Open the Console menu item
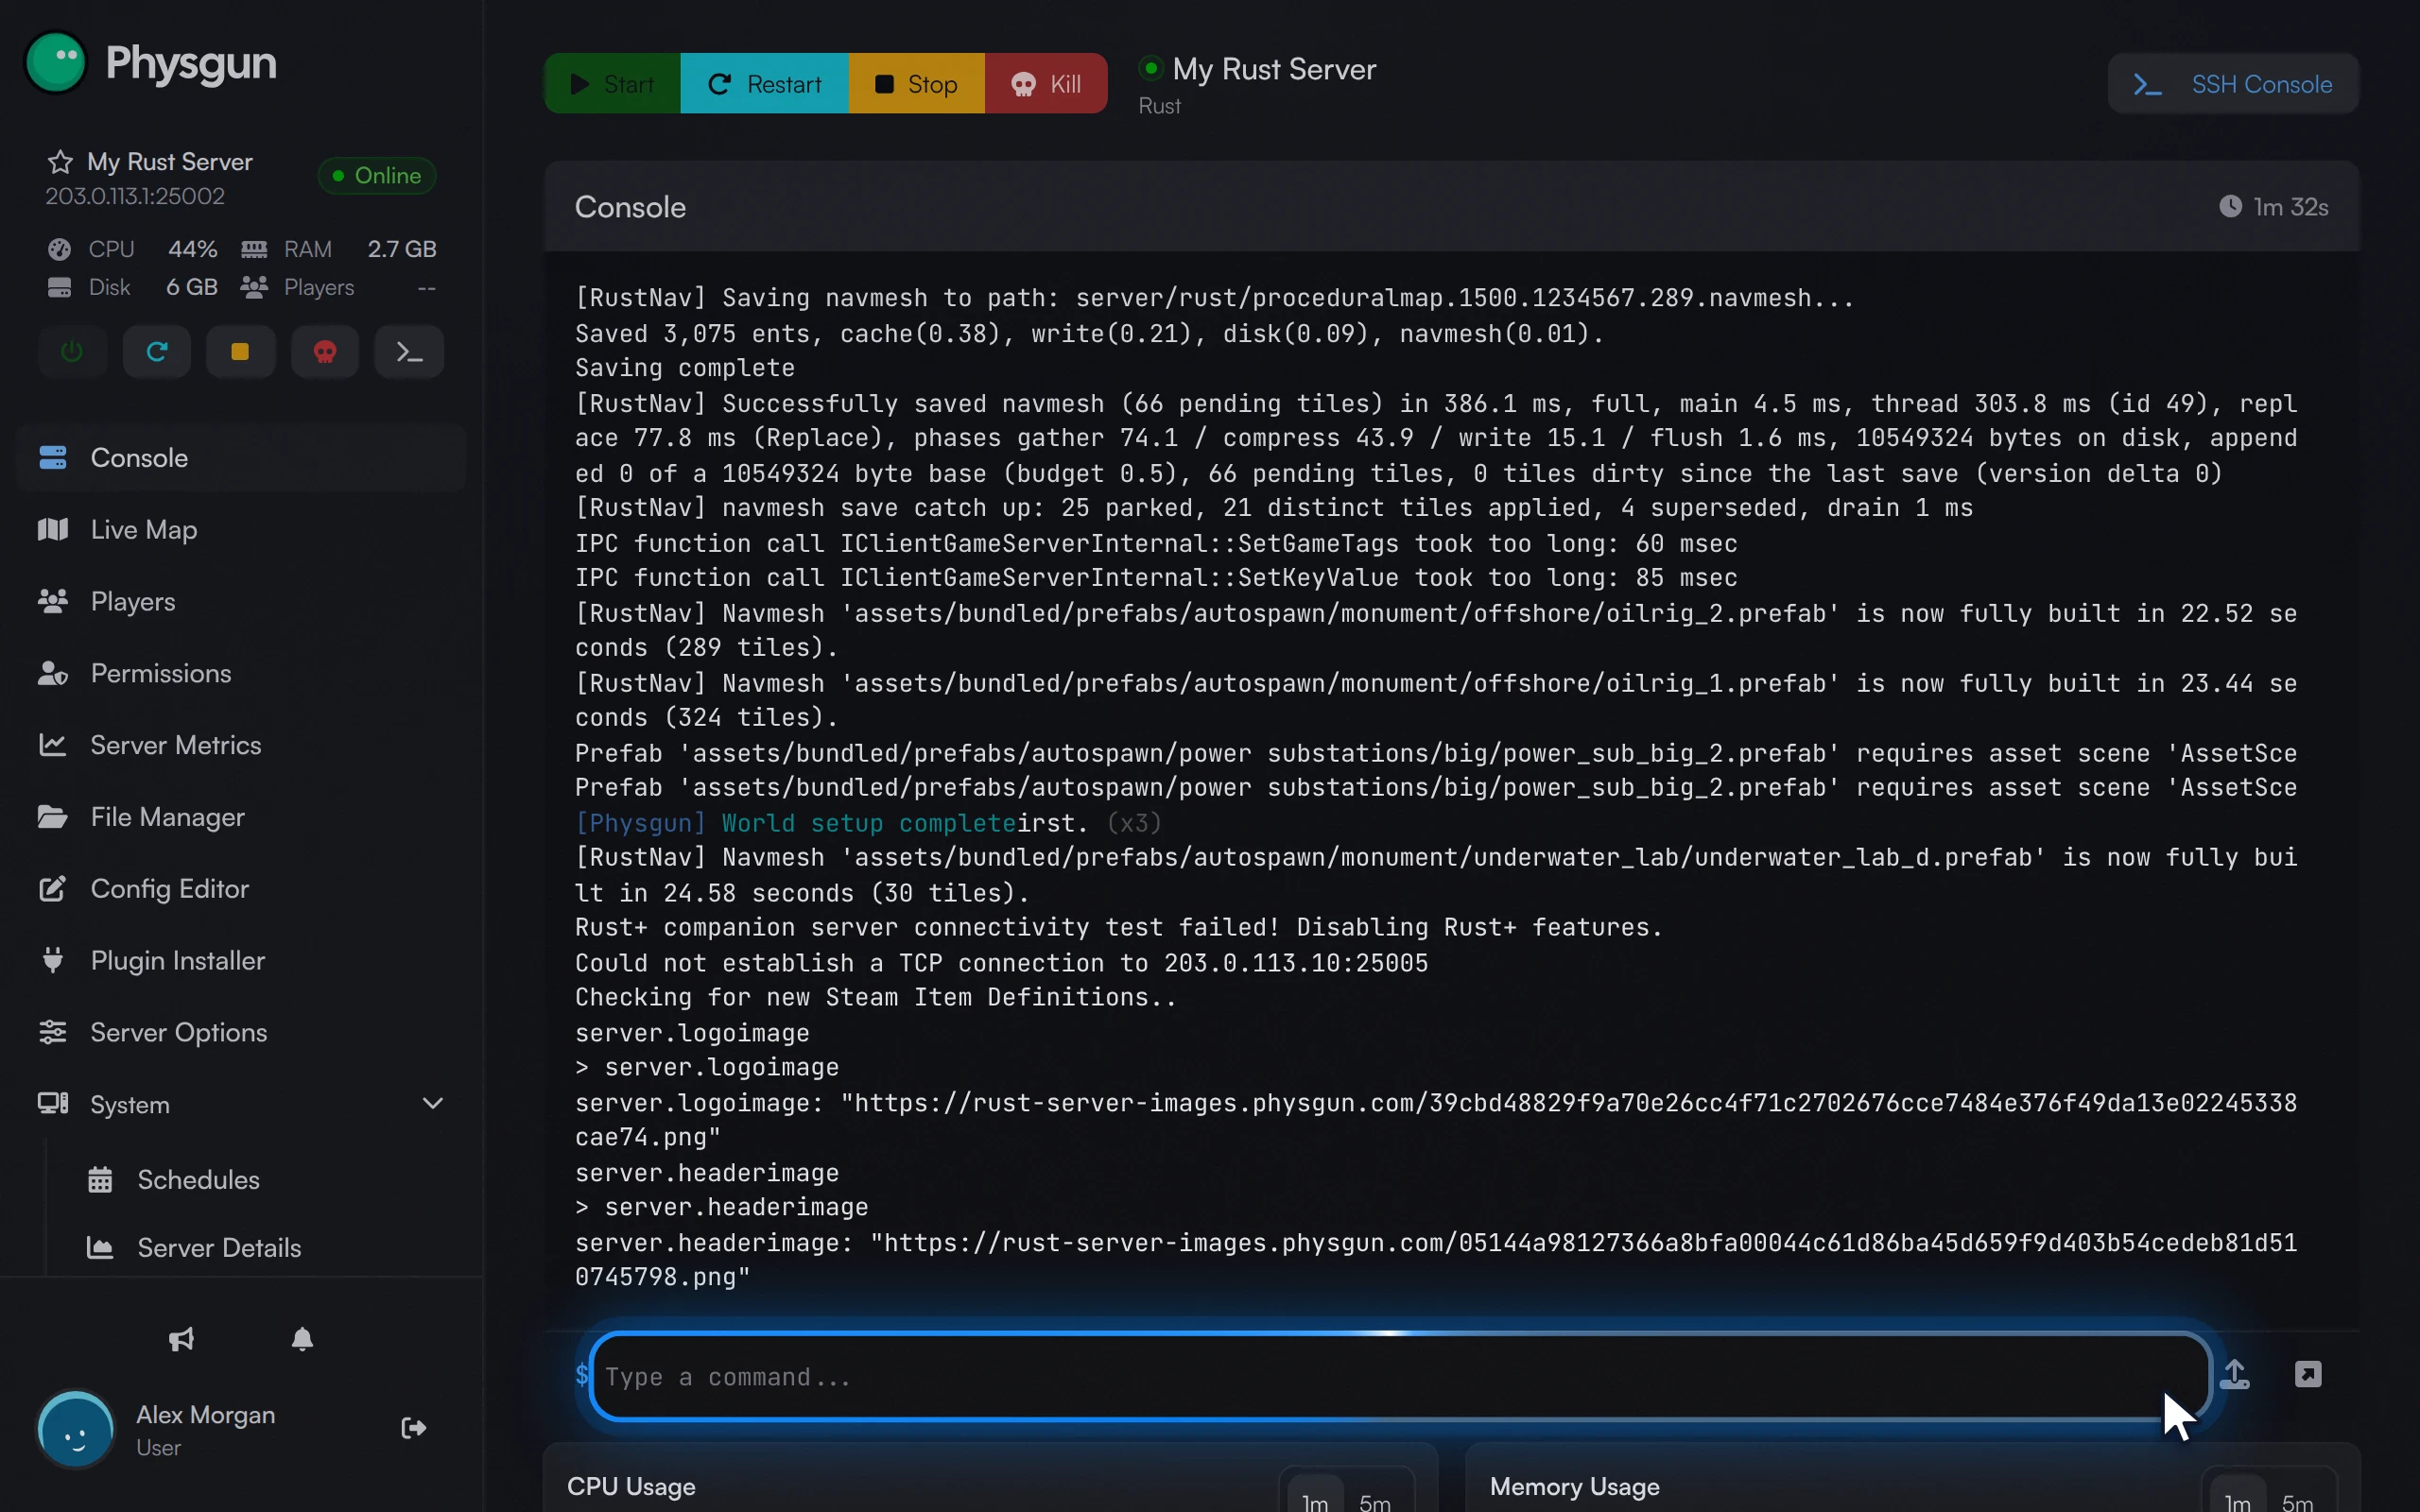Image resolution: width=2420 pixels, height=1512 pixels. (242, 458)
